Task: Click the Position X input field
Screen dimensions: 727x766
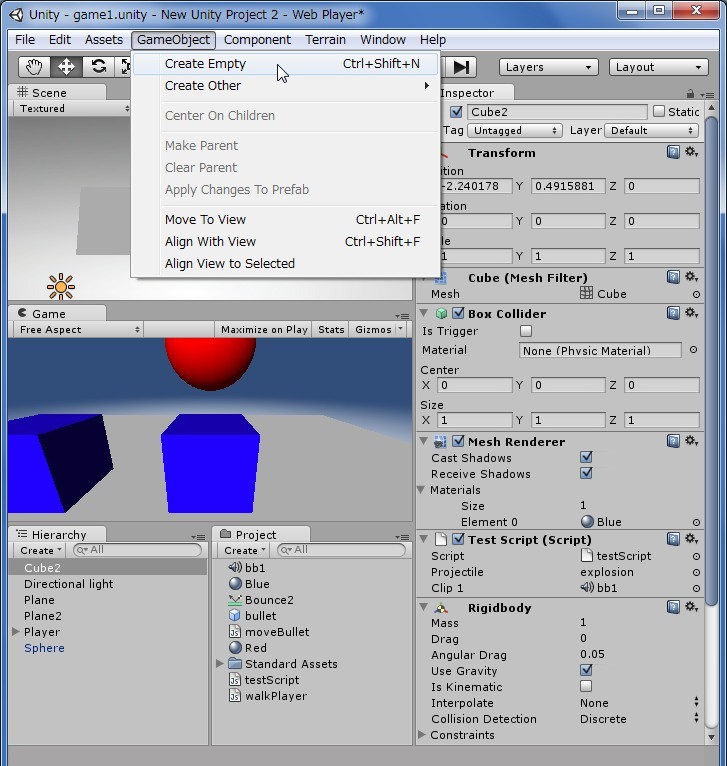Action: point(475,186)
